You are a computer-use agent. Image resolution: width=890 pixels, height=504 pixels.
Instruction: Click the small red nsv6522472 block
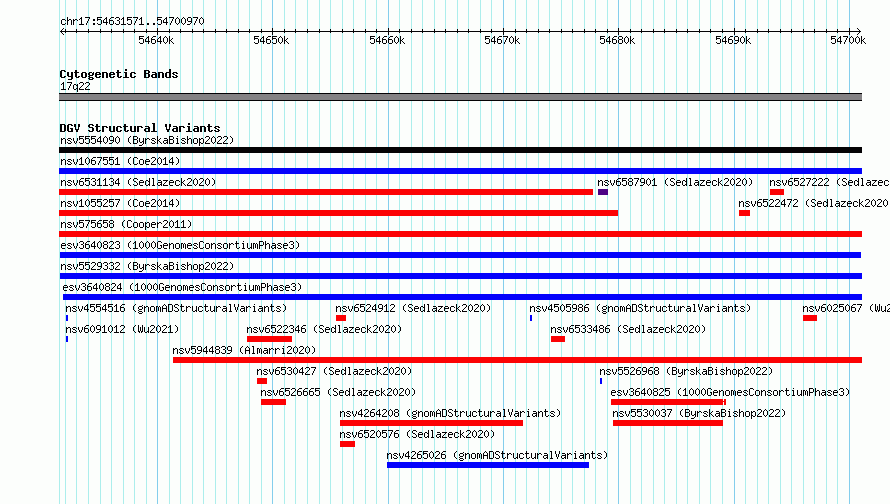click(745, 213)
